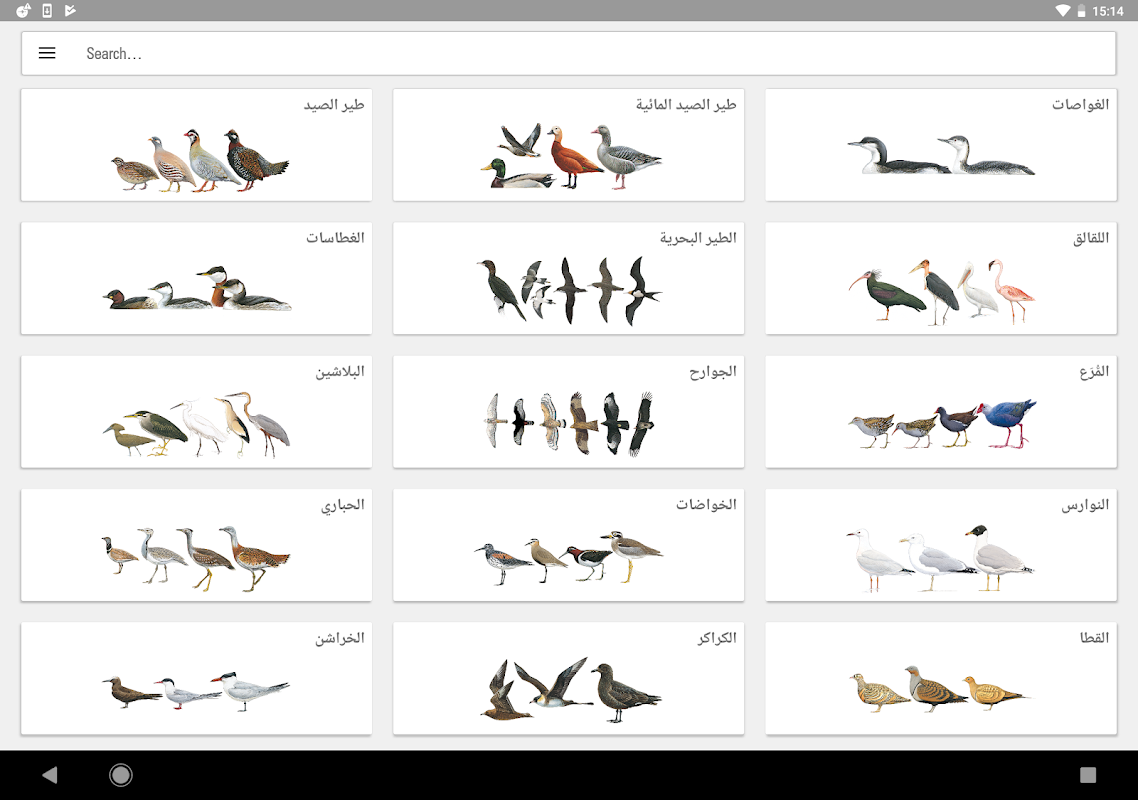Choose the البلاشين herons category

[196, 412]
